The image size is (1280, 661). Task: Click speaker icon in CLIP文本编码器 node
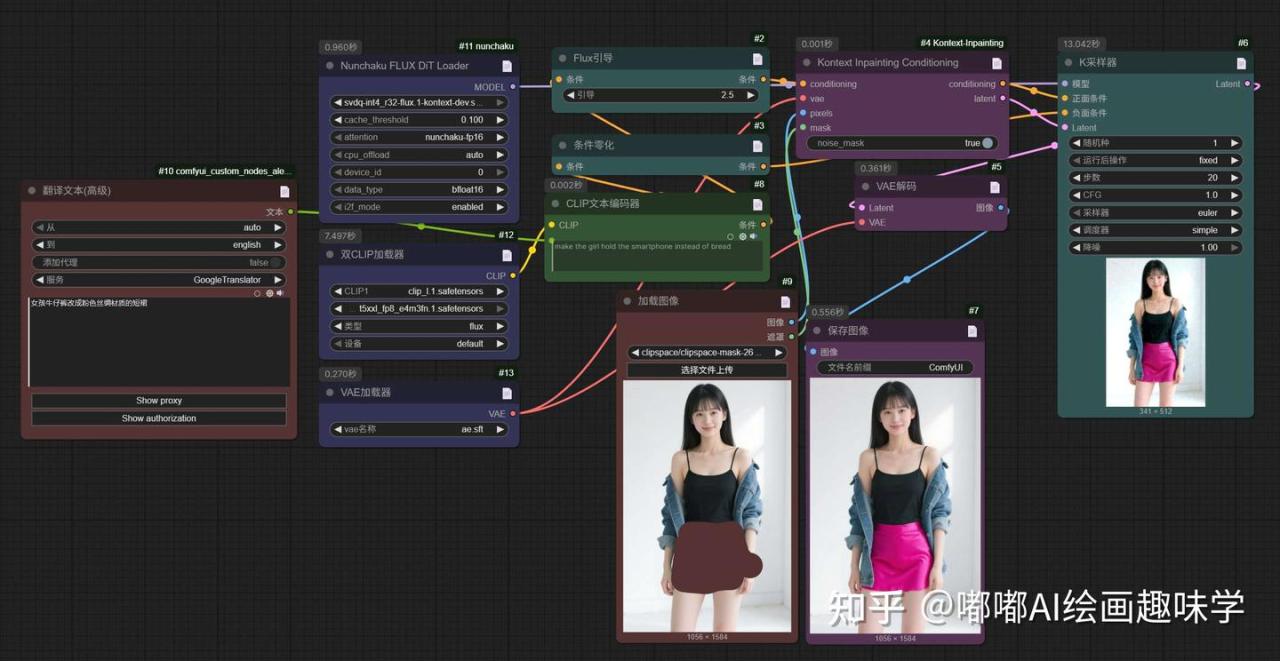754,237
